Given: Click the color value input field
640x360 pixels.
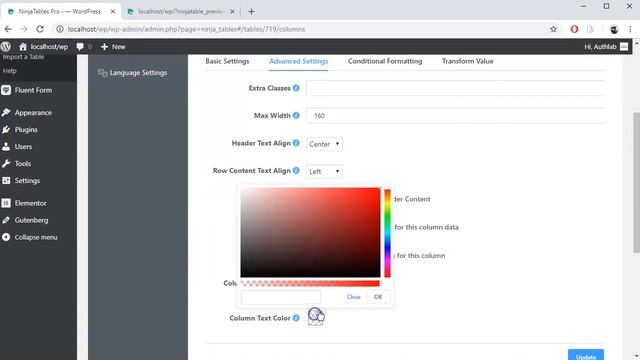Looking at the screenshot, I should [x=281, y=297].
